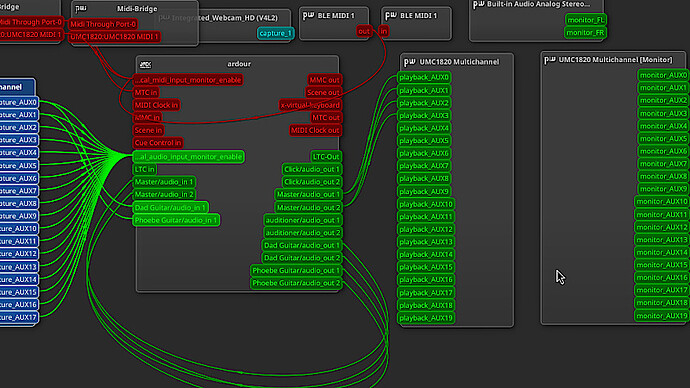Select the BLE MIDI 1 in port
This screenshot has width=690, height=388.
(384, 31)
